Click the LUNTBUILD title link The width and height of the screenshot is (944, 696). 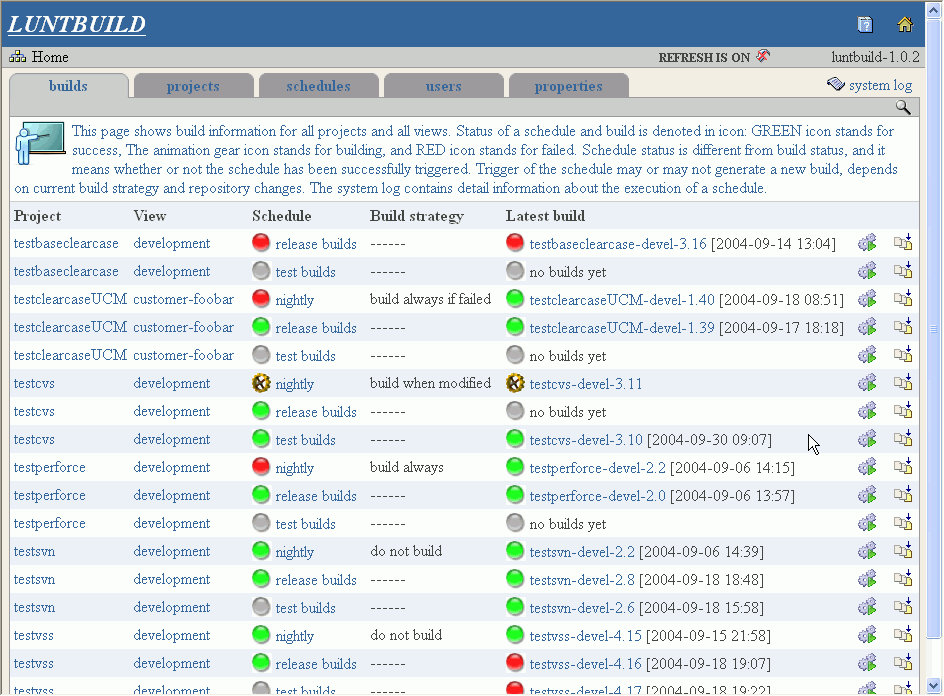click(x=77, y=25)
